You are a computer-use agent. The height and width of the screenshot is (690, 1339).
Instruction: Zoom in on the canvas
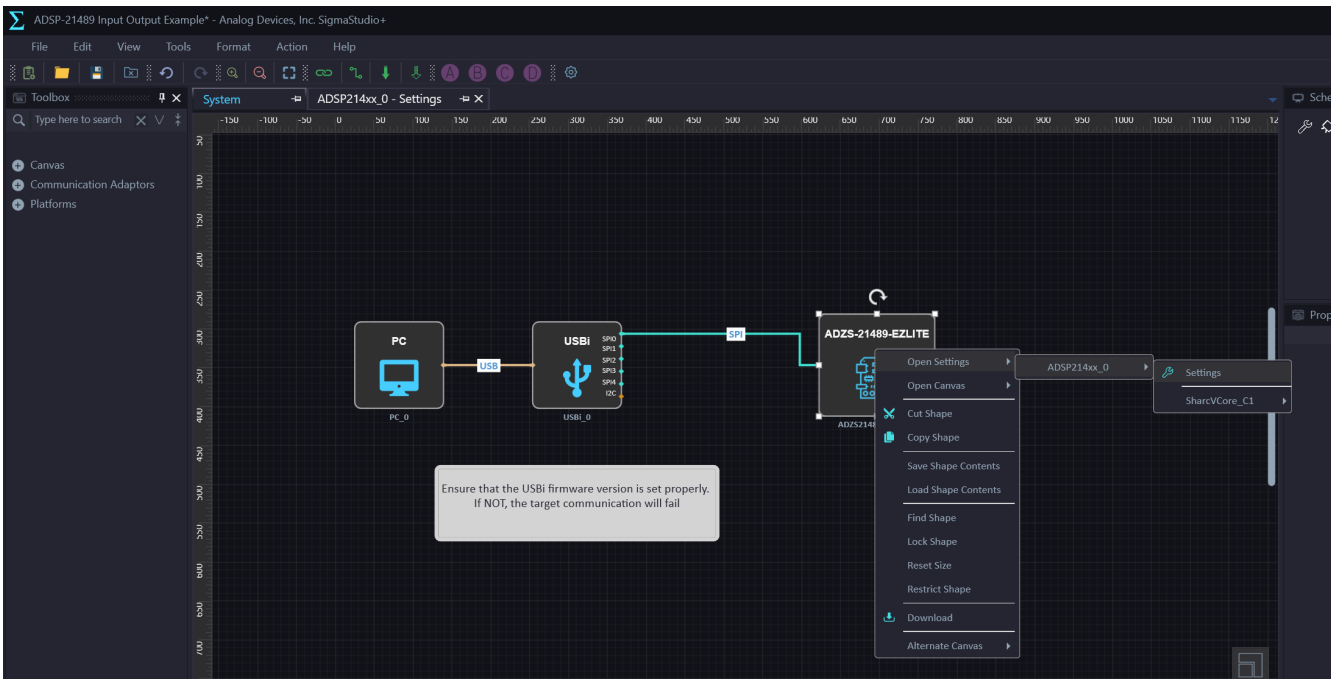232,73
